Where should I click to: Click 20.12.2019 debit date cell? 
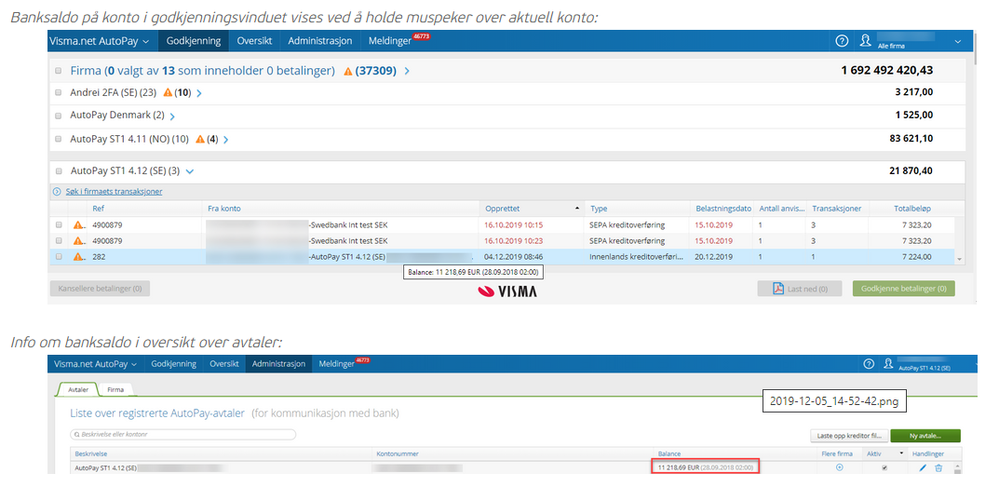pyautogui.click(x=714, y=257)
